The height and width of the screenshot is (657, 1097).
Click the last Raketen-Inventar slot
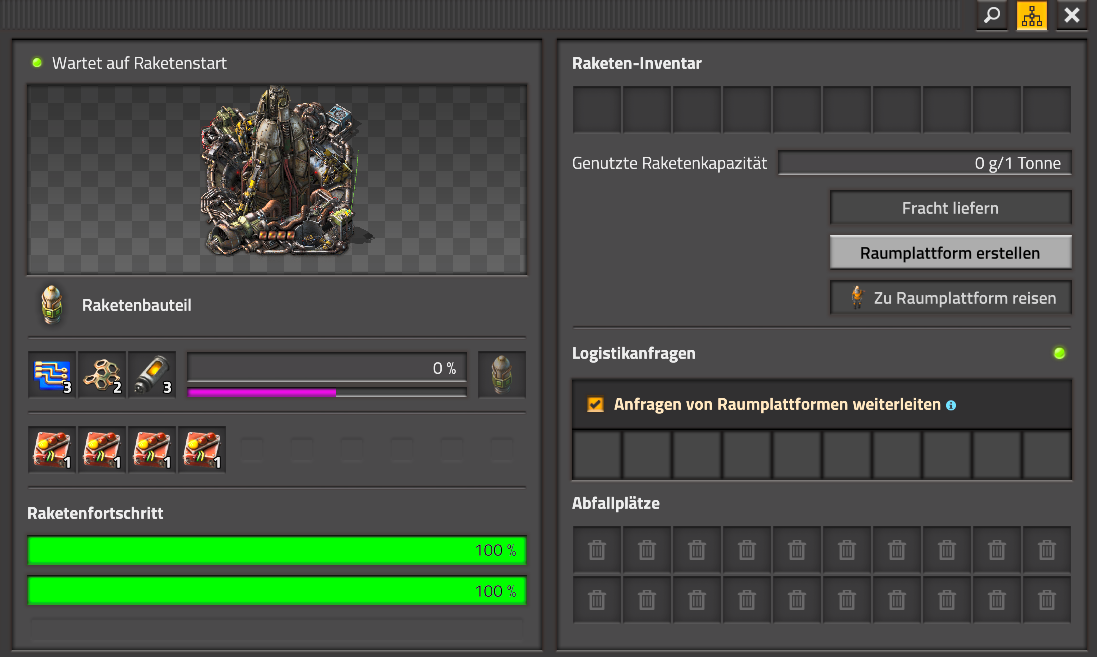pyautogui.click(x=1047, y=110)
